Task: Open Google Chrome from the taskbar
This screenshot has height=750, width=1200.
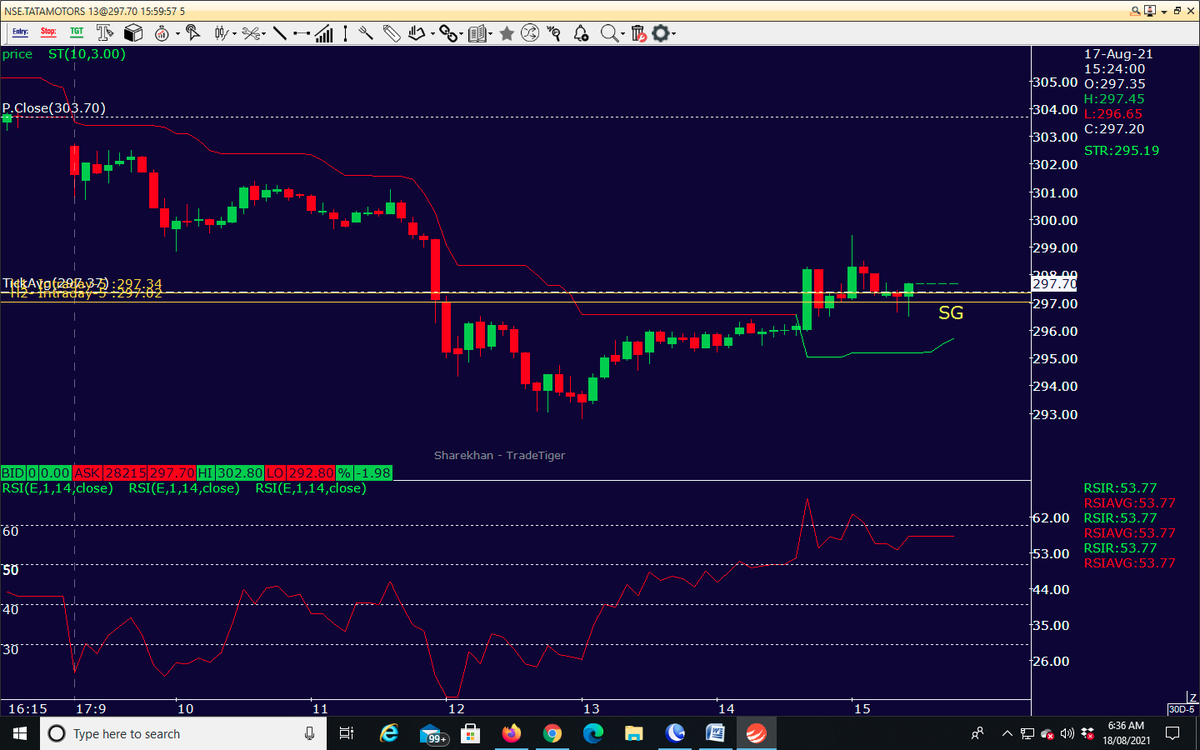Action: (x=552, y=733)
